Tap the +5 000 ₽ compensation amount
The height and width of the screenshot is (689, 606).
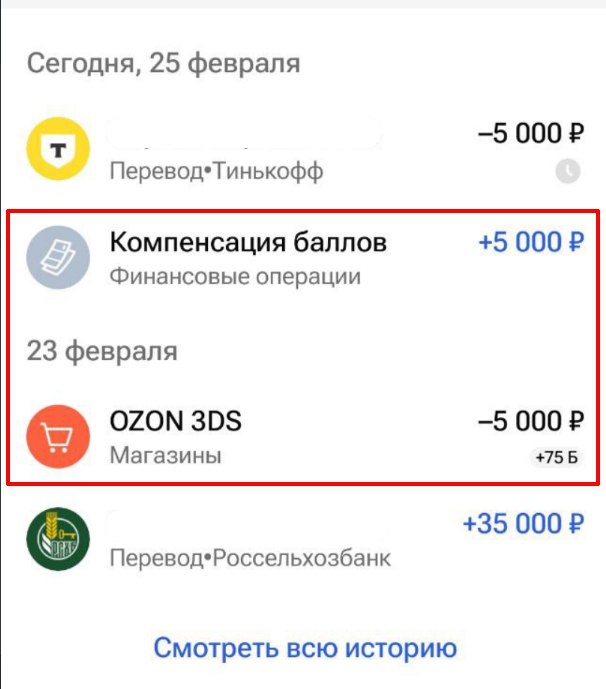click(x=531, y=242)
